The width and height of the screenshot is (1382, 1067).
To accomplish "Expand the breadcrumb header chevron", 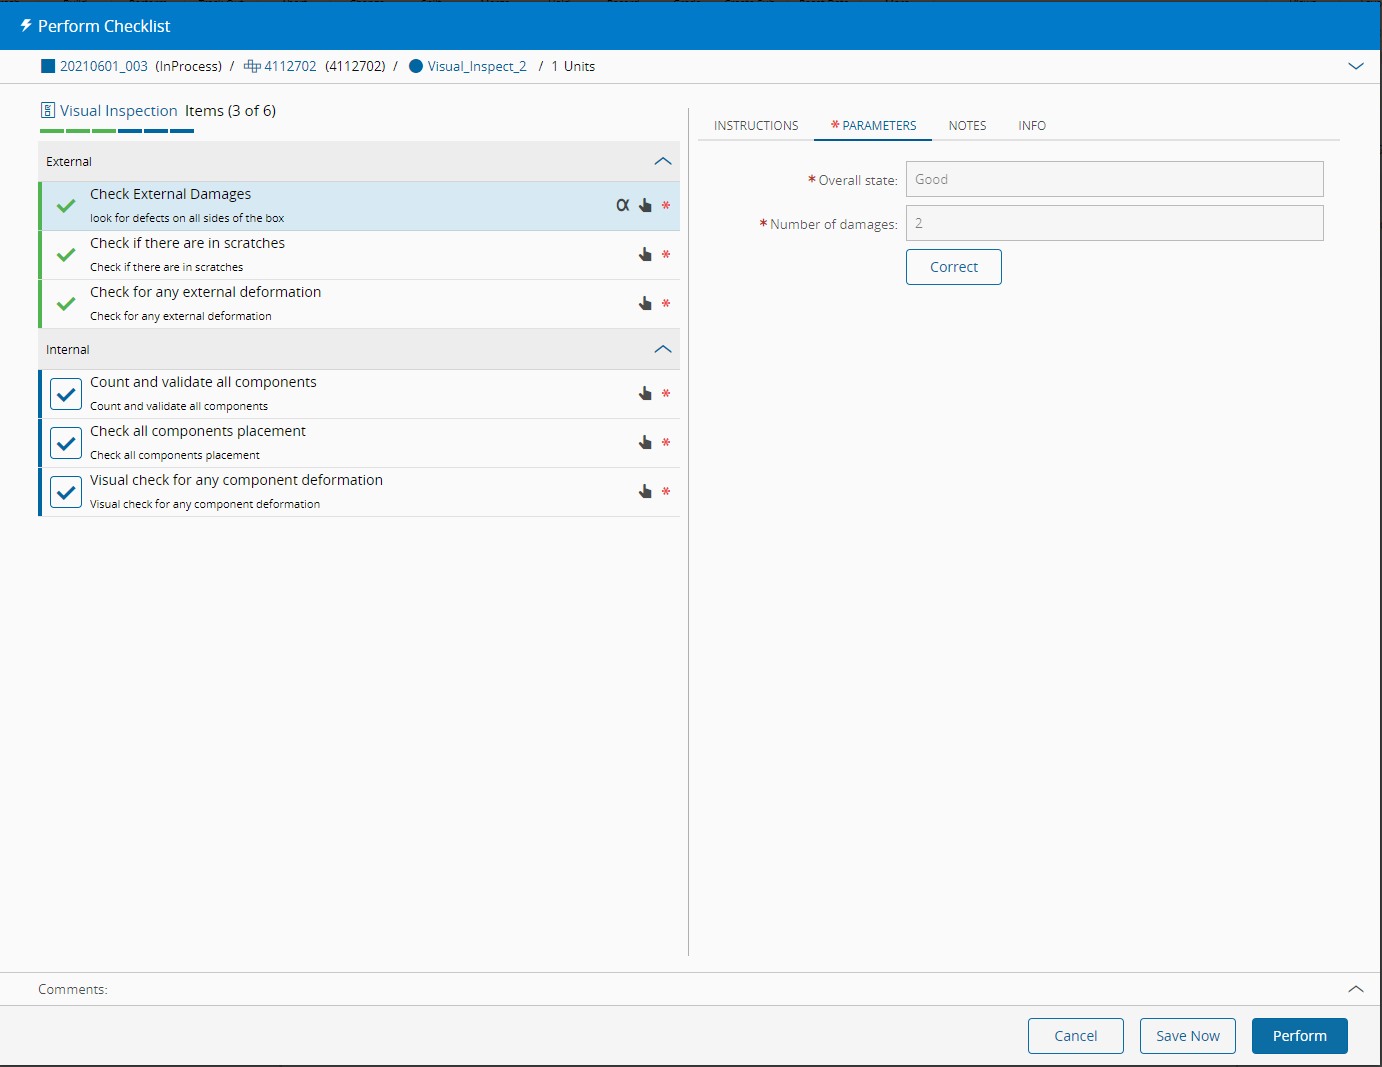I will click(1355, 66).
